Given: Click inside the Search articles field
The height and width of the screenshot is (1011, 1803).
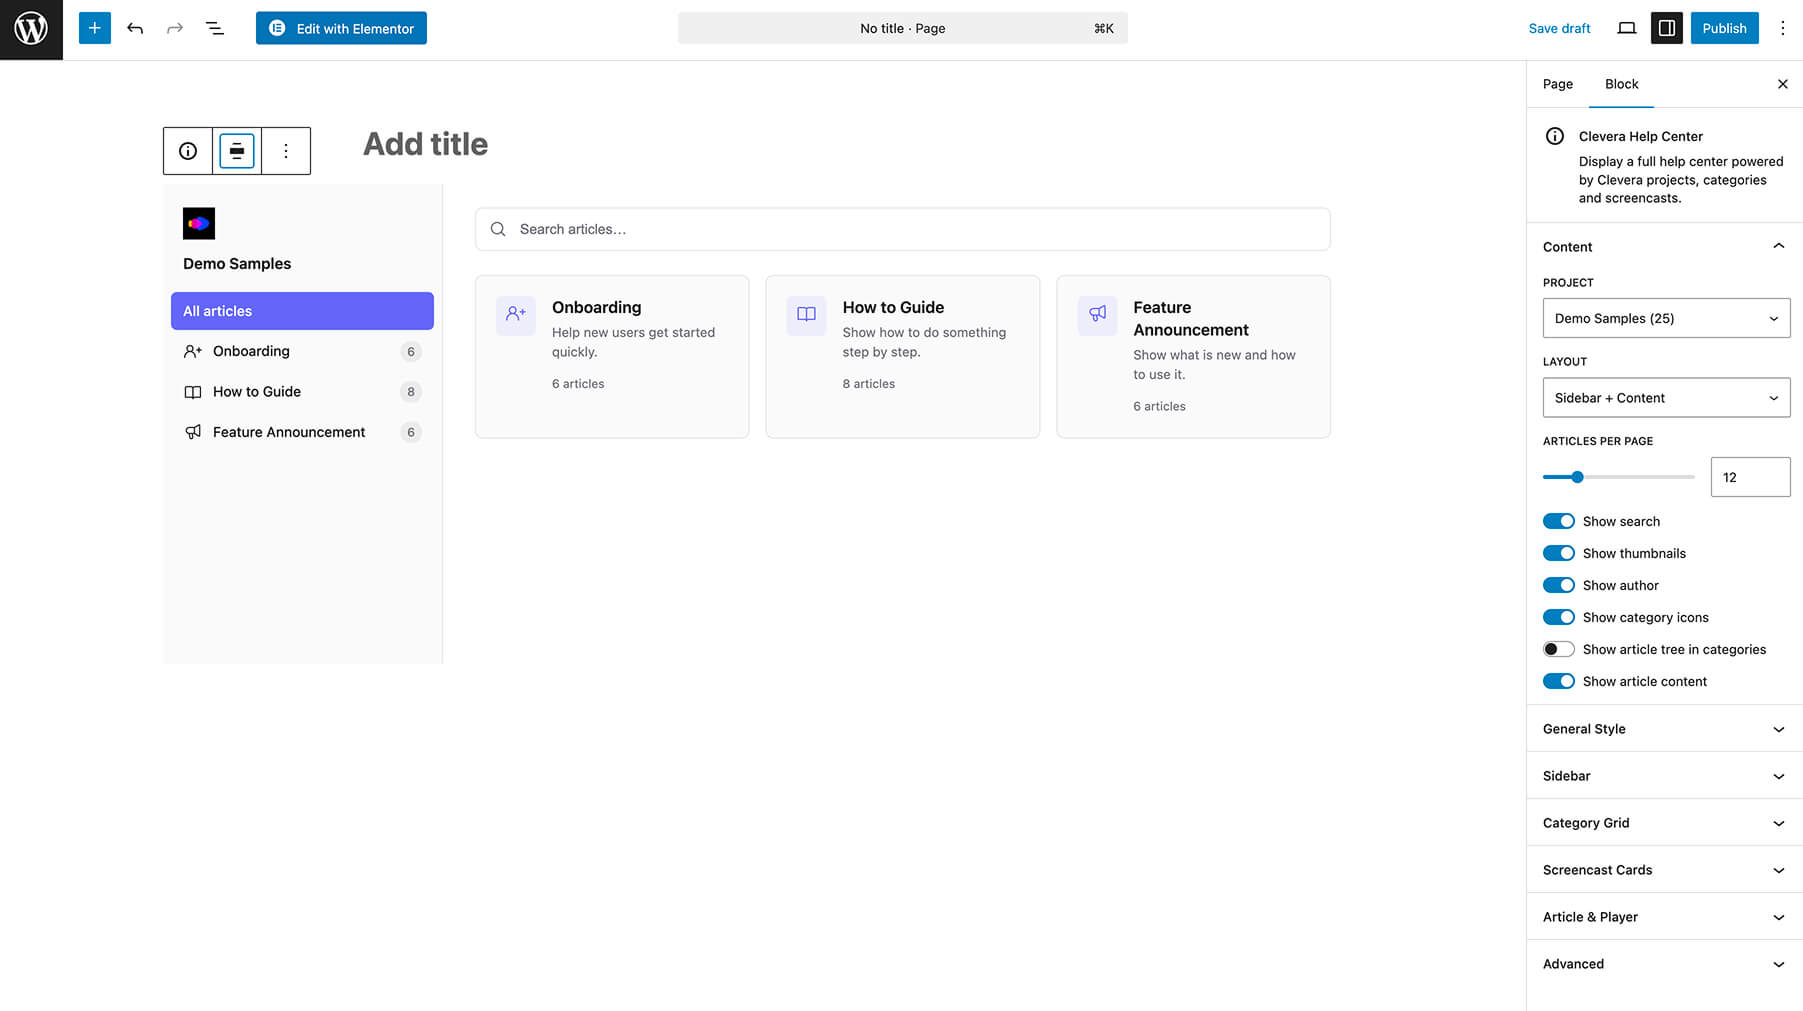Looking at the screenshot, I should point(902,229).
